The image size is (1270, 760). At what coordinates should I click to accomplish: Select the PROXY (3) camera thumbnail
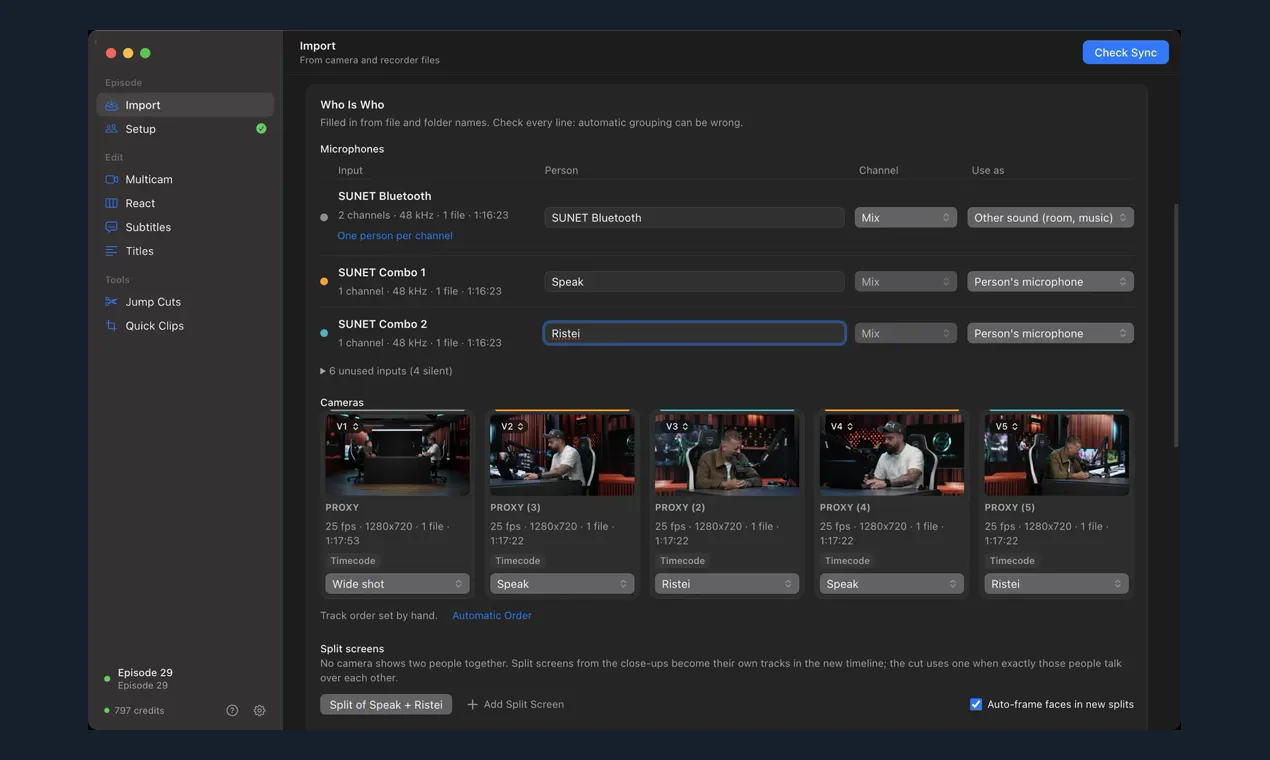562,455
